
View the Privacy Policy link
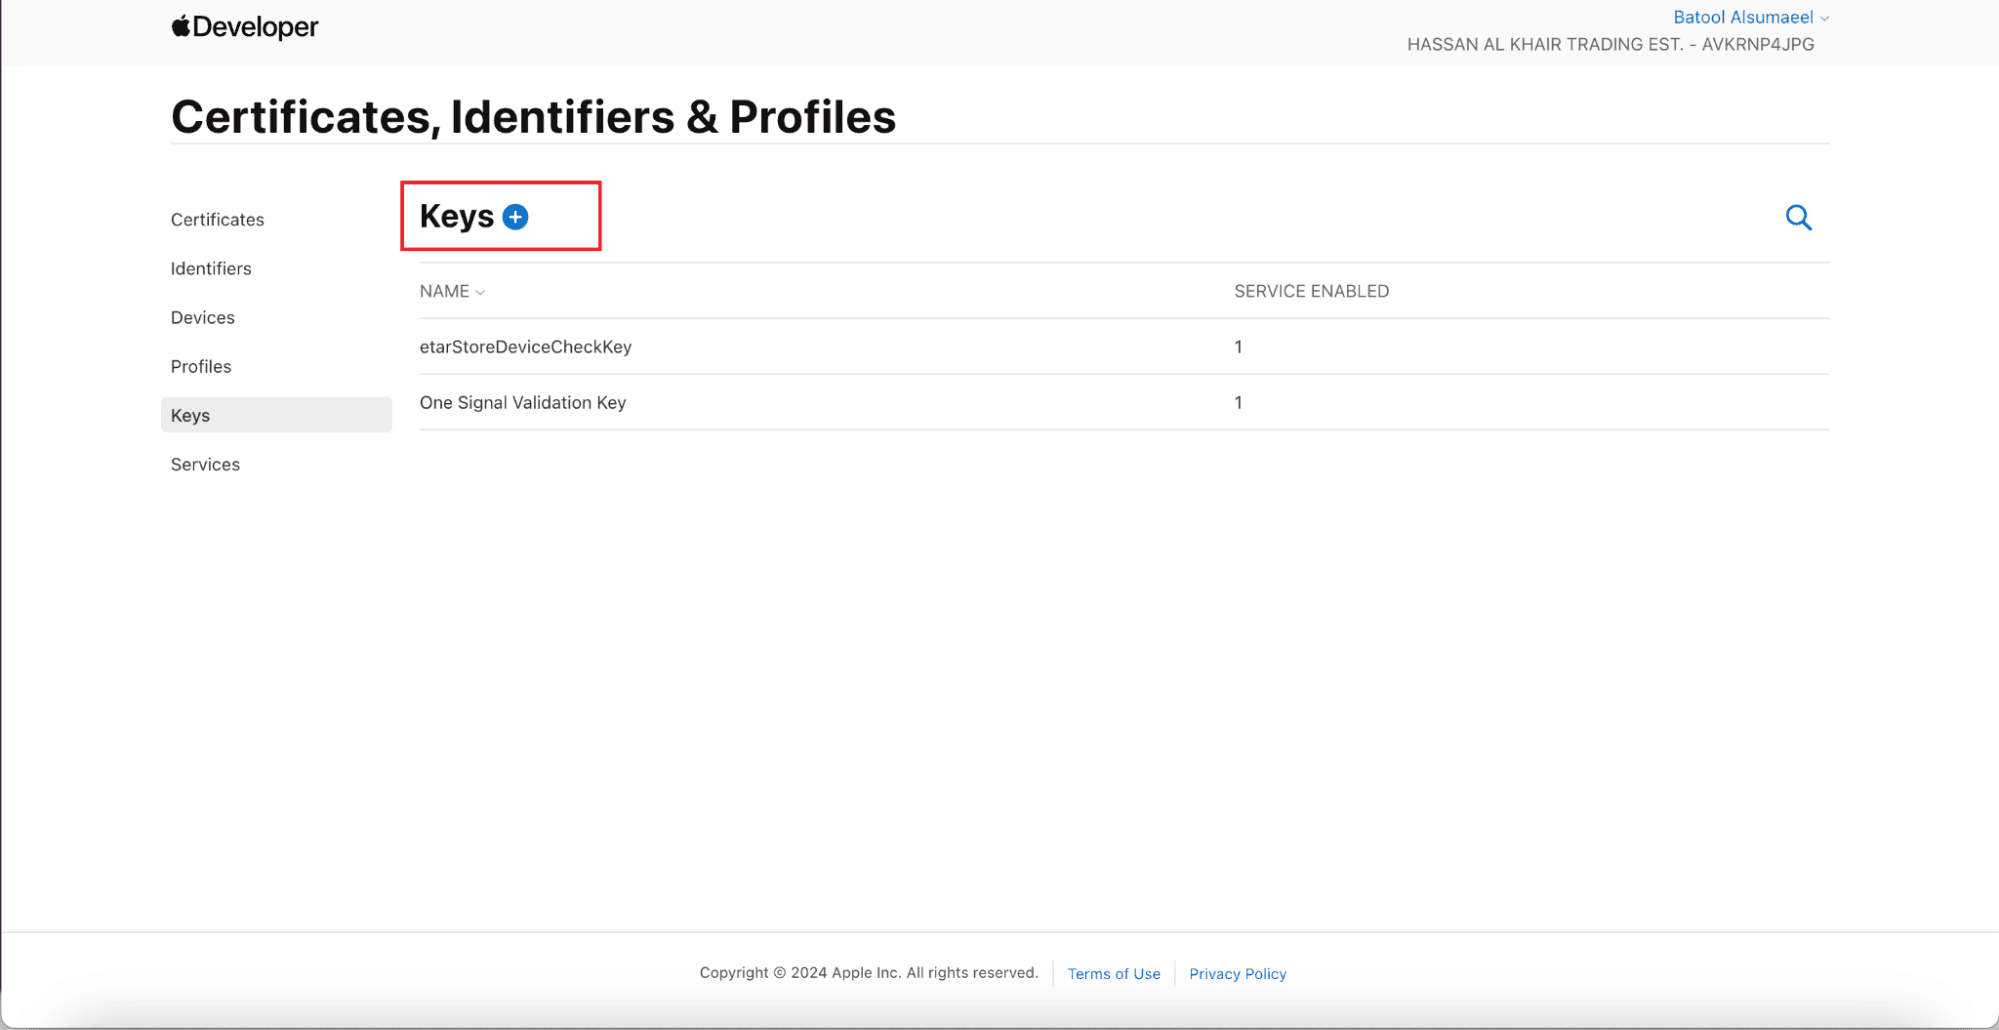[1237, 974]
